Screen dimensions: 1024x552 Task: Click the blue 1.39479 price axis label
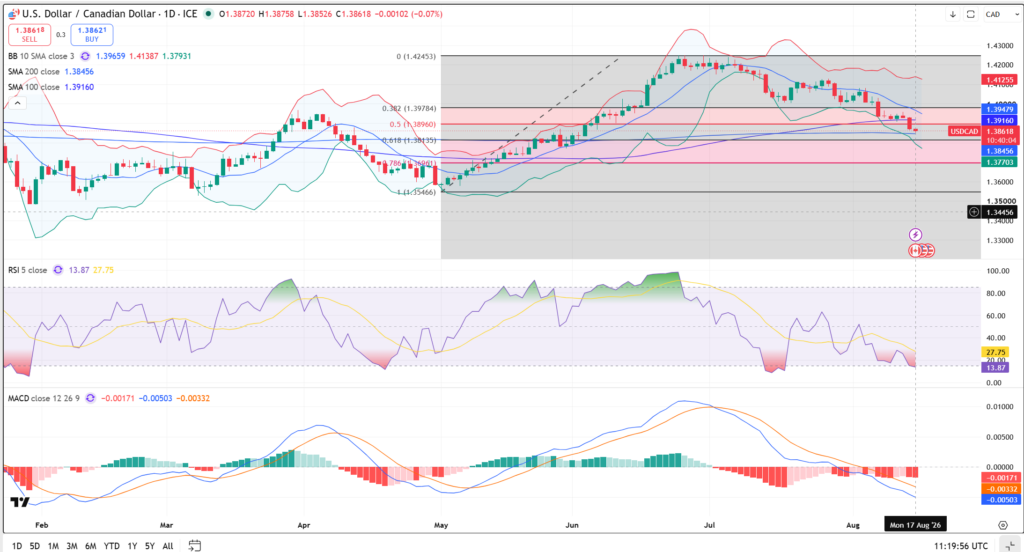[x=999, y=110]
